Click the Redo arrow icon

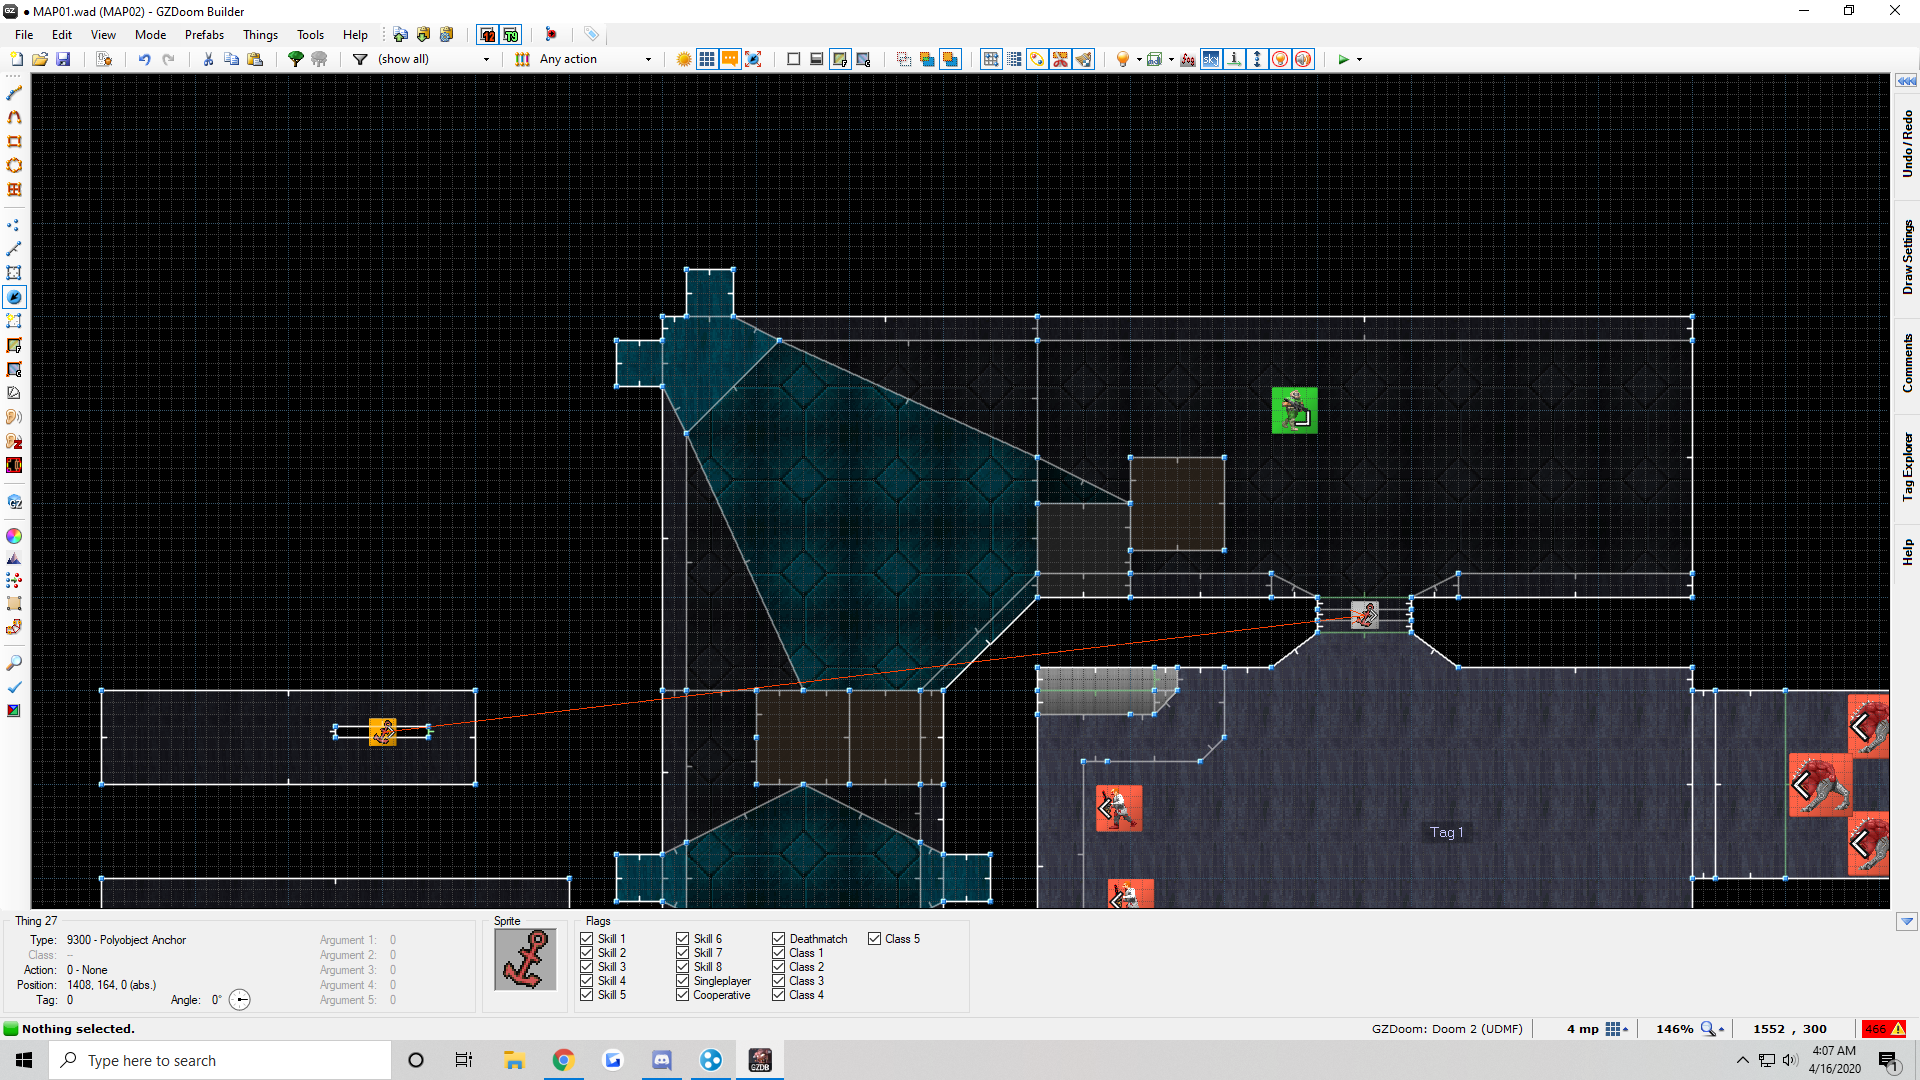pos(168,59)
